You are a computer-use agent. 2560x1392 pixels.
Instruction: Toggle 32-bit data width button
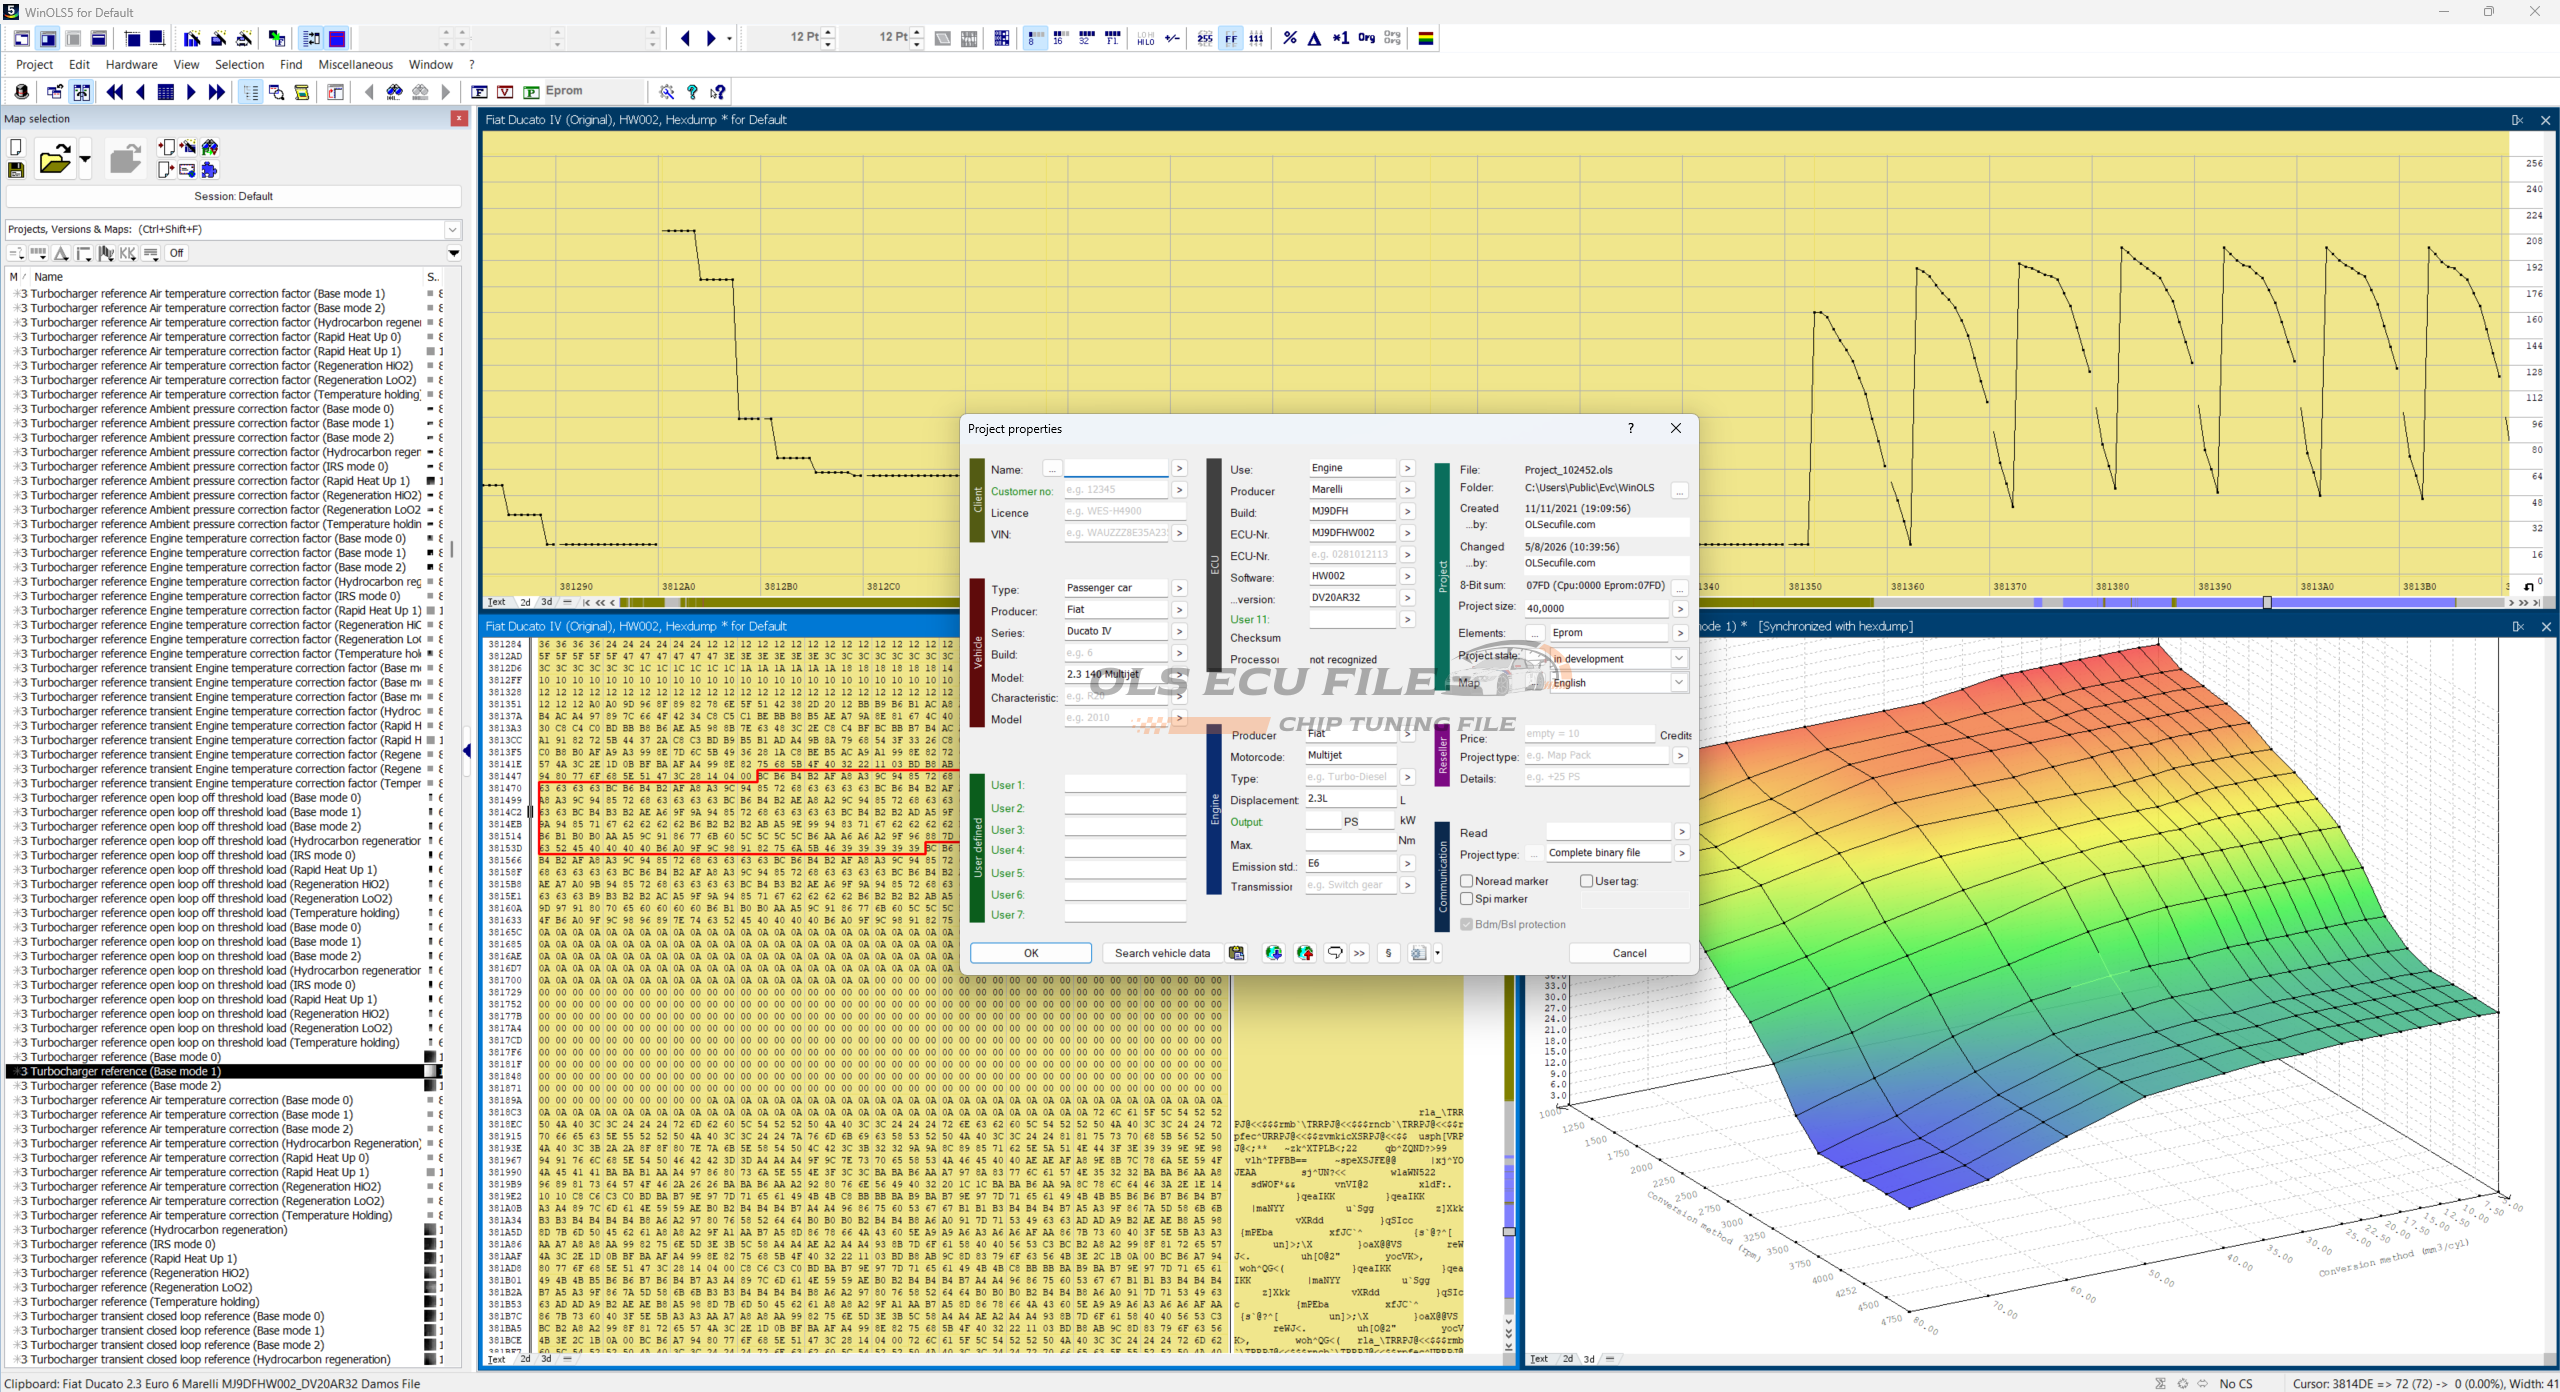pyautogui.click(x=1086, y=38)
